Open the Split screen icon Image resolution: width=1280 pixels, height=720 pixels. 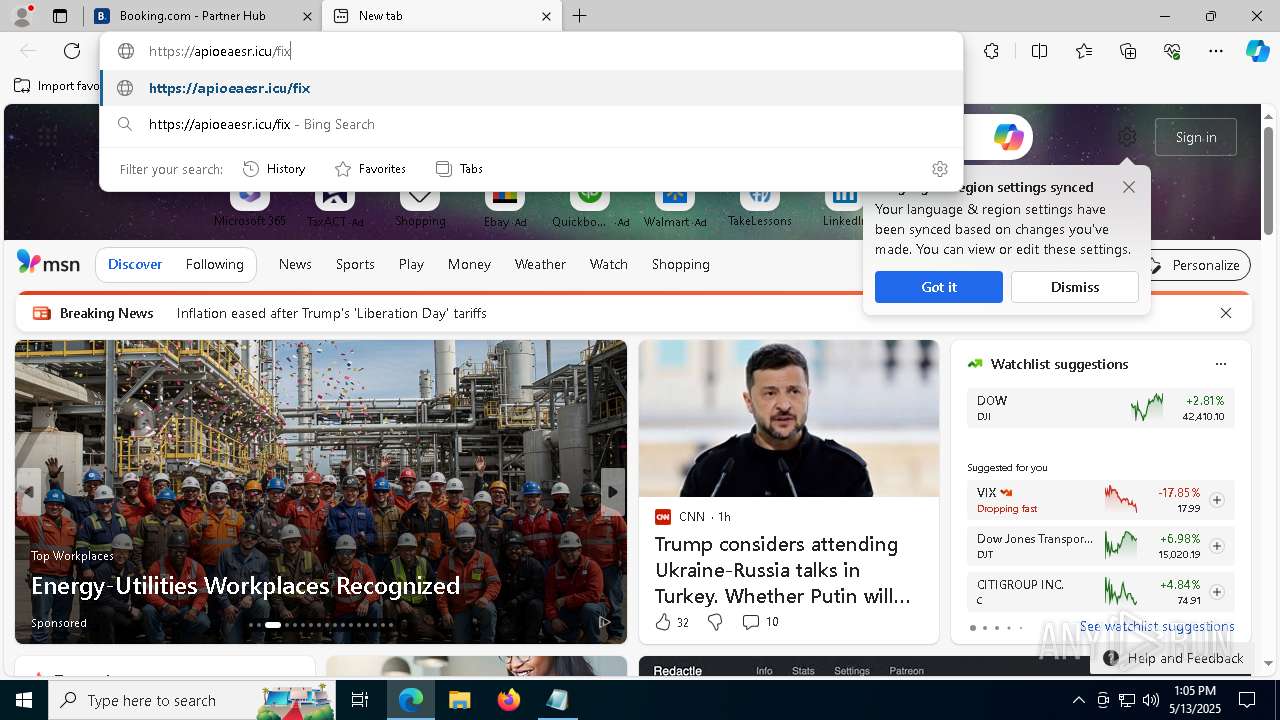(1039, 51)
